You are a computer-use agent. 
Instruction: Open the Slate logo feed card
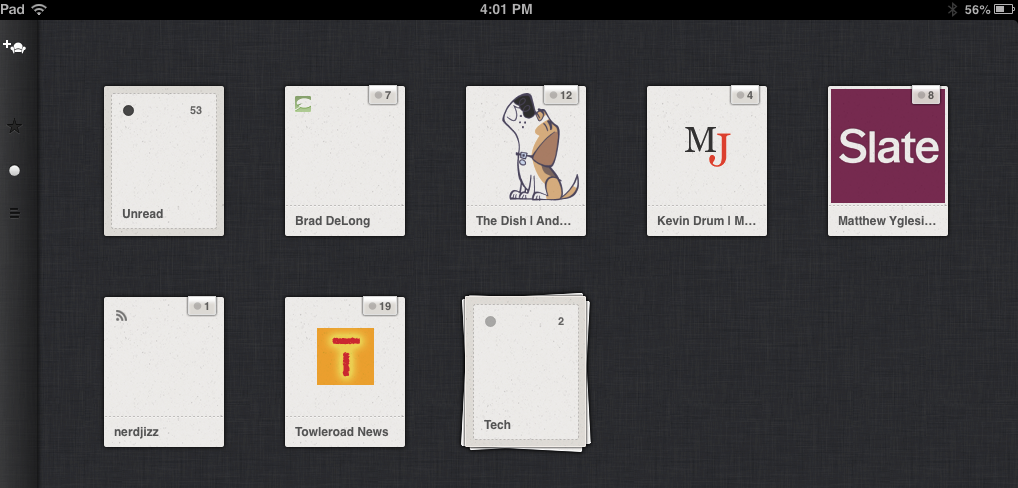(888, 148)
